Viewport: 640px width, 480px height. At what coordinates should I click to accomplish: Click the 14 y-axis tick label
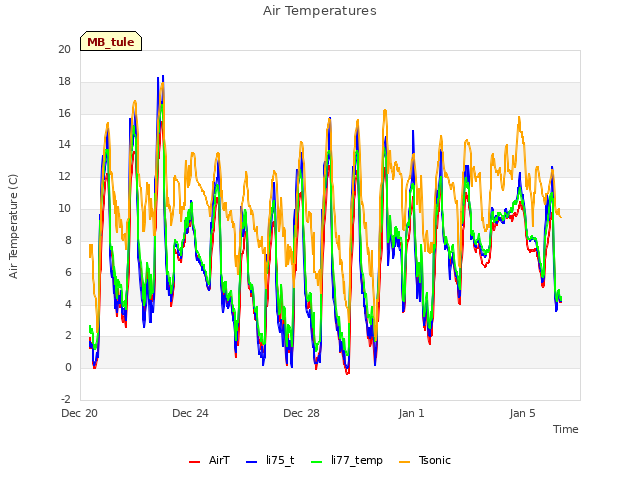[64, 144]
